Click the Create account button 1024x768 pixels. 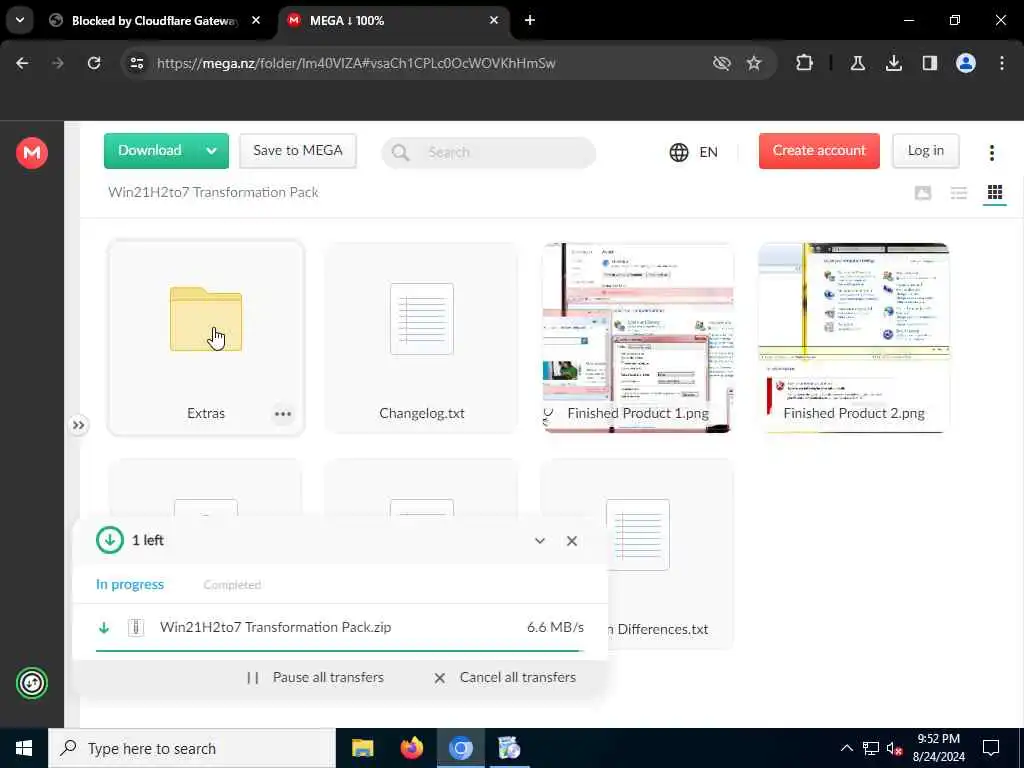pyautogui.click(x=819, y=151)
